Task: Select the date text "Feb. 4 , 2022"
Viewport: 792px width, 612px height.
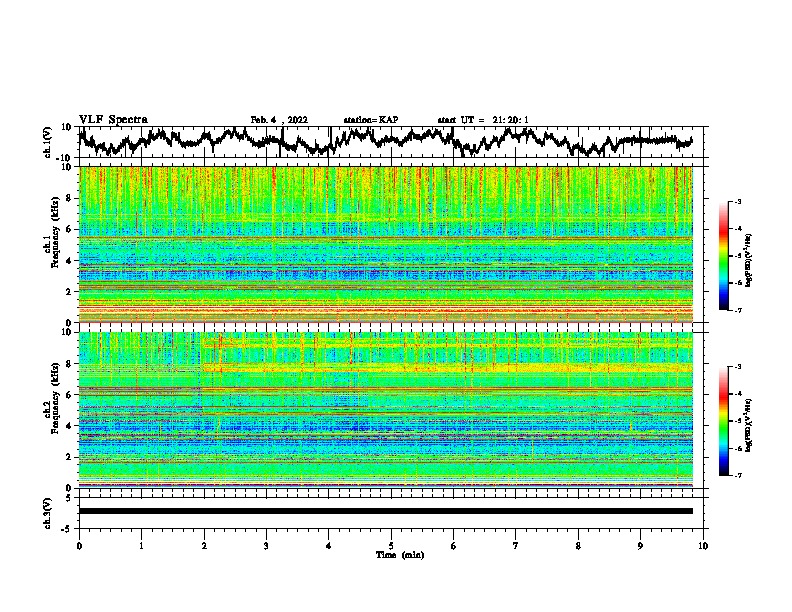Action: [279, 120]
